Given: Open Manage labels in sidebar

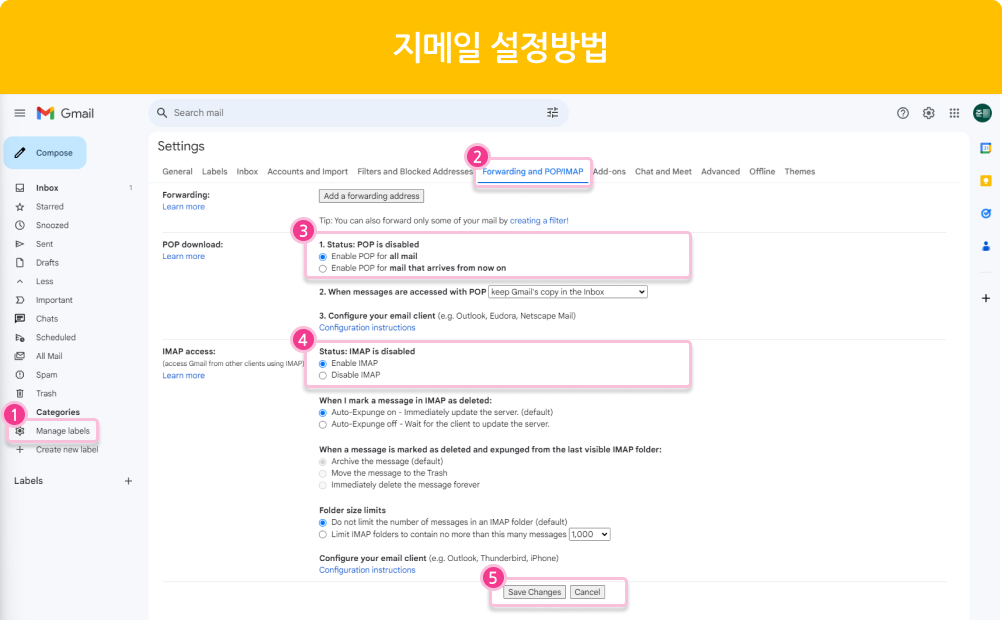Looking at the screenshot, I should tap(63, 431).
